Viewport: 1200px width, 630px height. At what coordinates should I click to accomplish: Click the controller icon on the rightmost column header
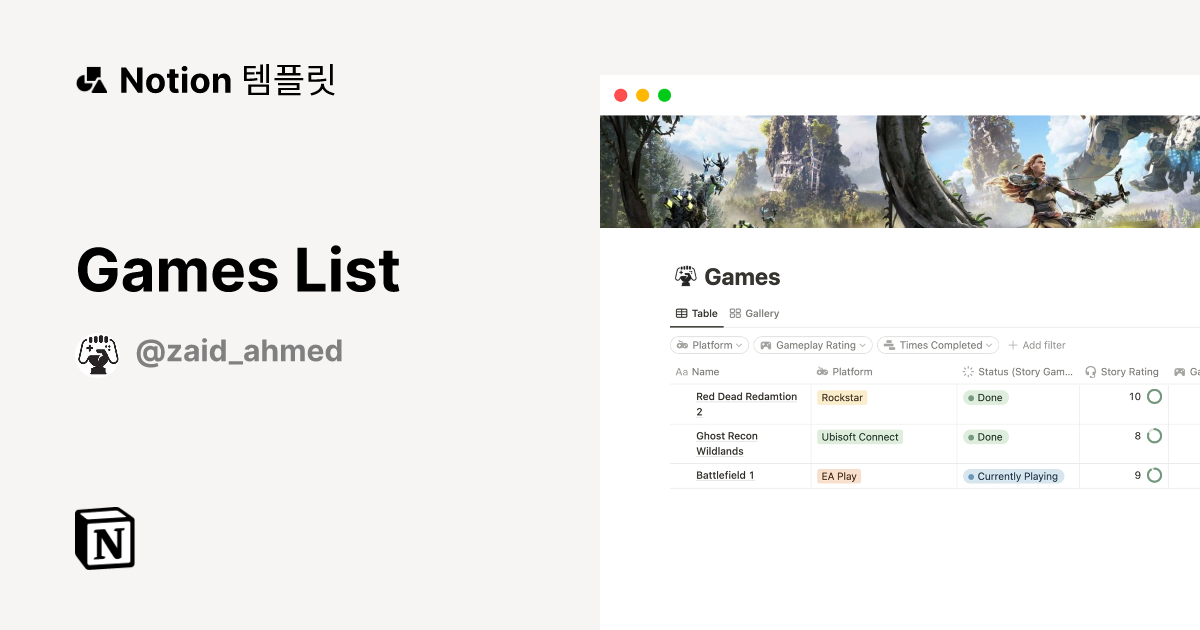click(x=1182, y=371)
